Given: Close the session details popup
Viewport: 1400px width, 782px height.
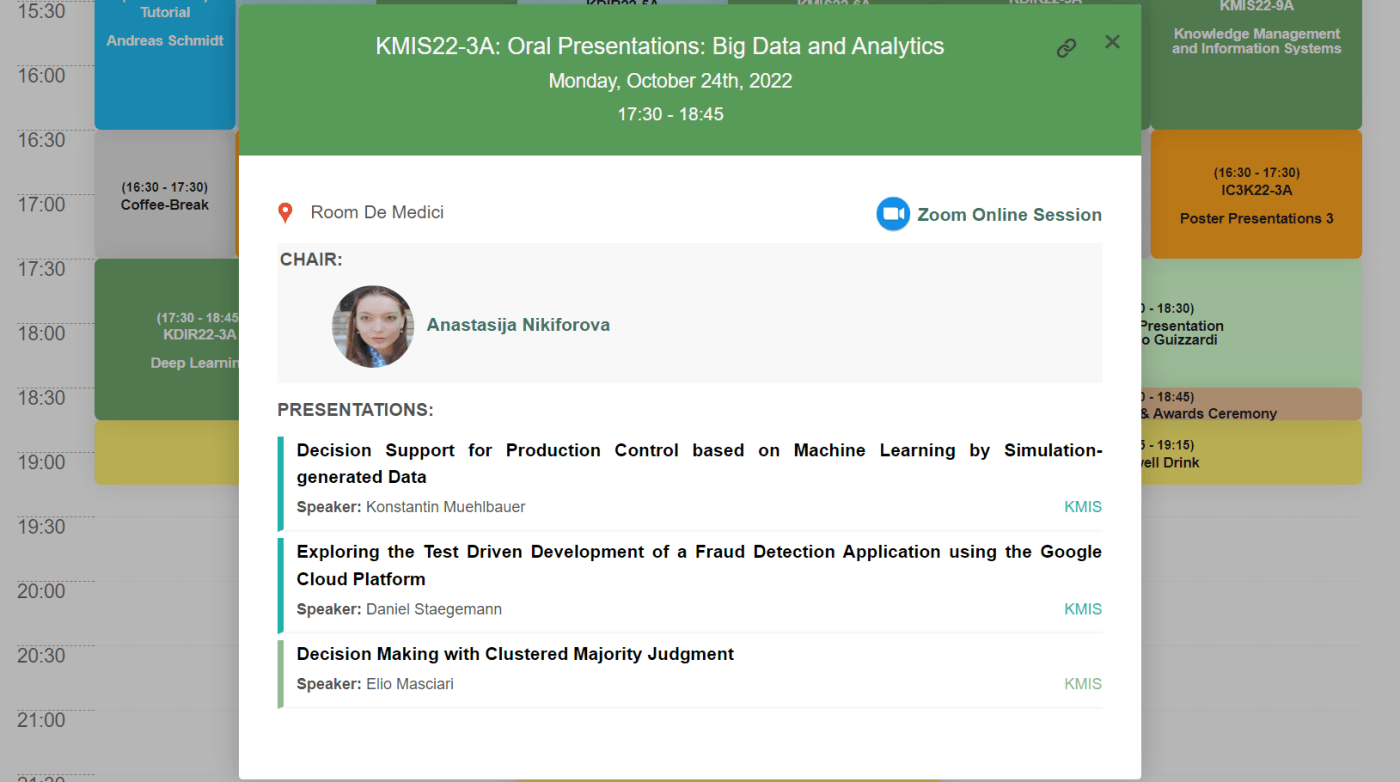Looking at the screenshot, I should click(1112, 42).
